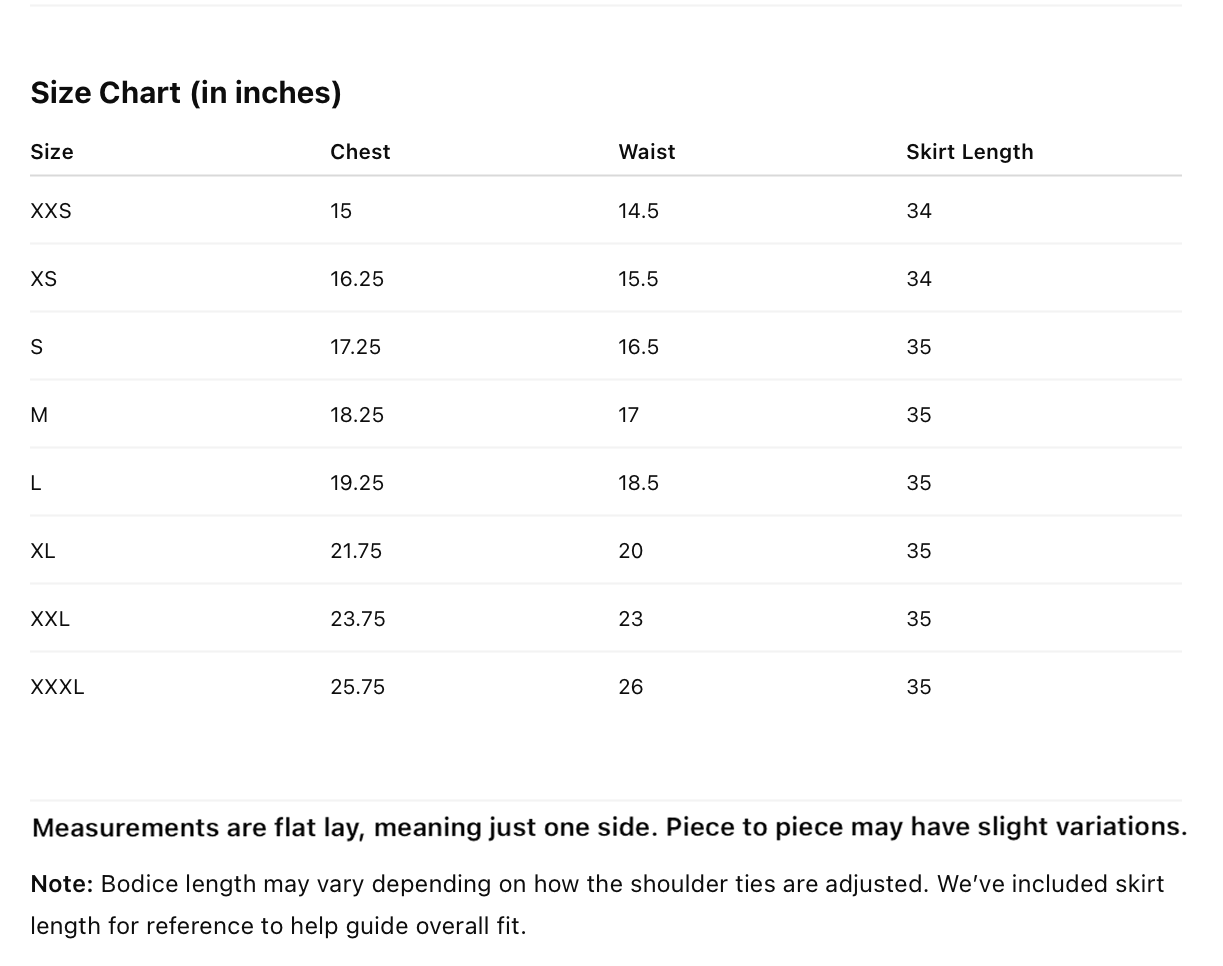Select the XL size row label
The image size is (1223, 966).
tap(43, 551)
